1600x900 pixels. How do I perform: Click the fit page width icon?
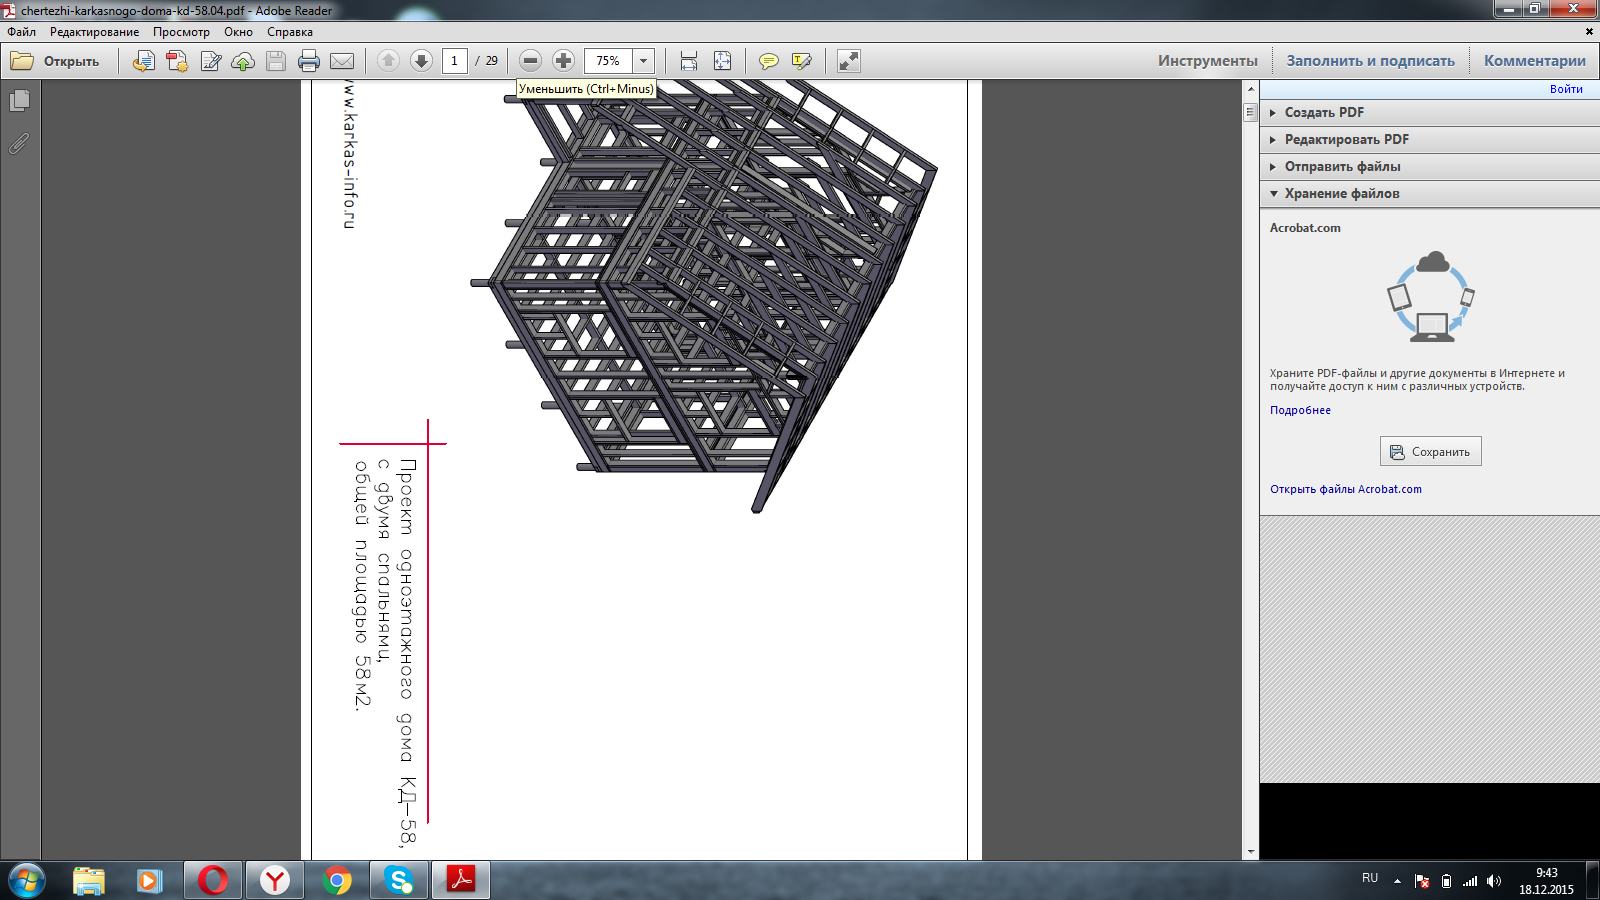point(689,61)
